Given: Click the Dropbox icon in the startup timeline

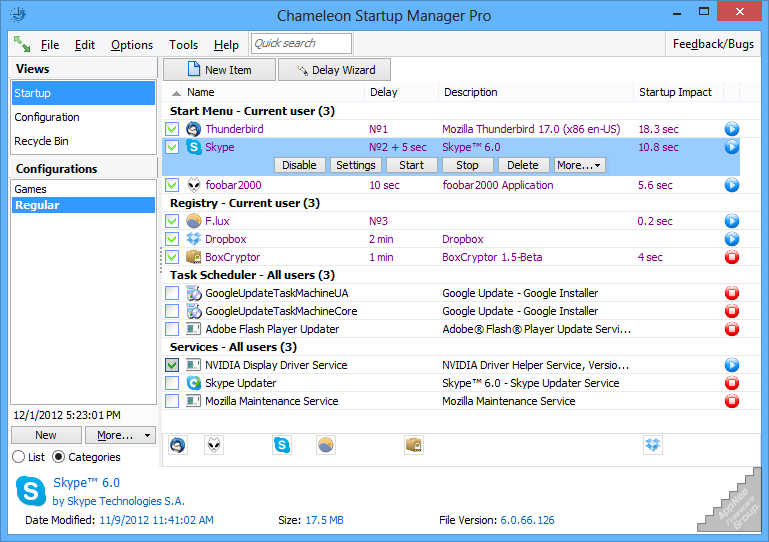Looking at the screenshot, I should click(x=653, y=445).
